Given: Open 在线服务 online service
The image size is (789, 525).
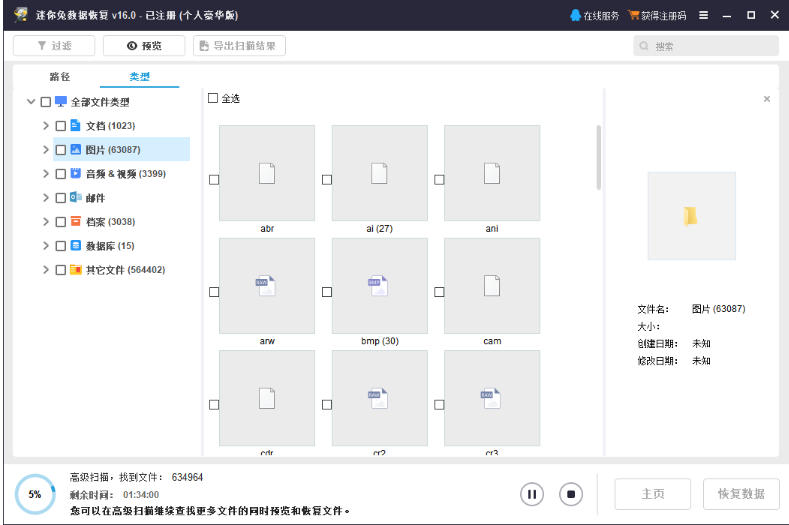Looking at the screenshot, I should (x=595, y=16).
